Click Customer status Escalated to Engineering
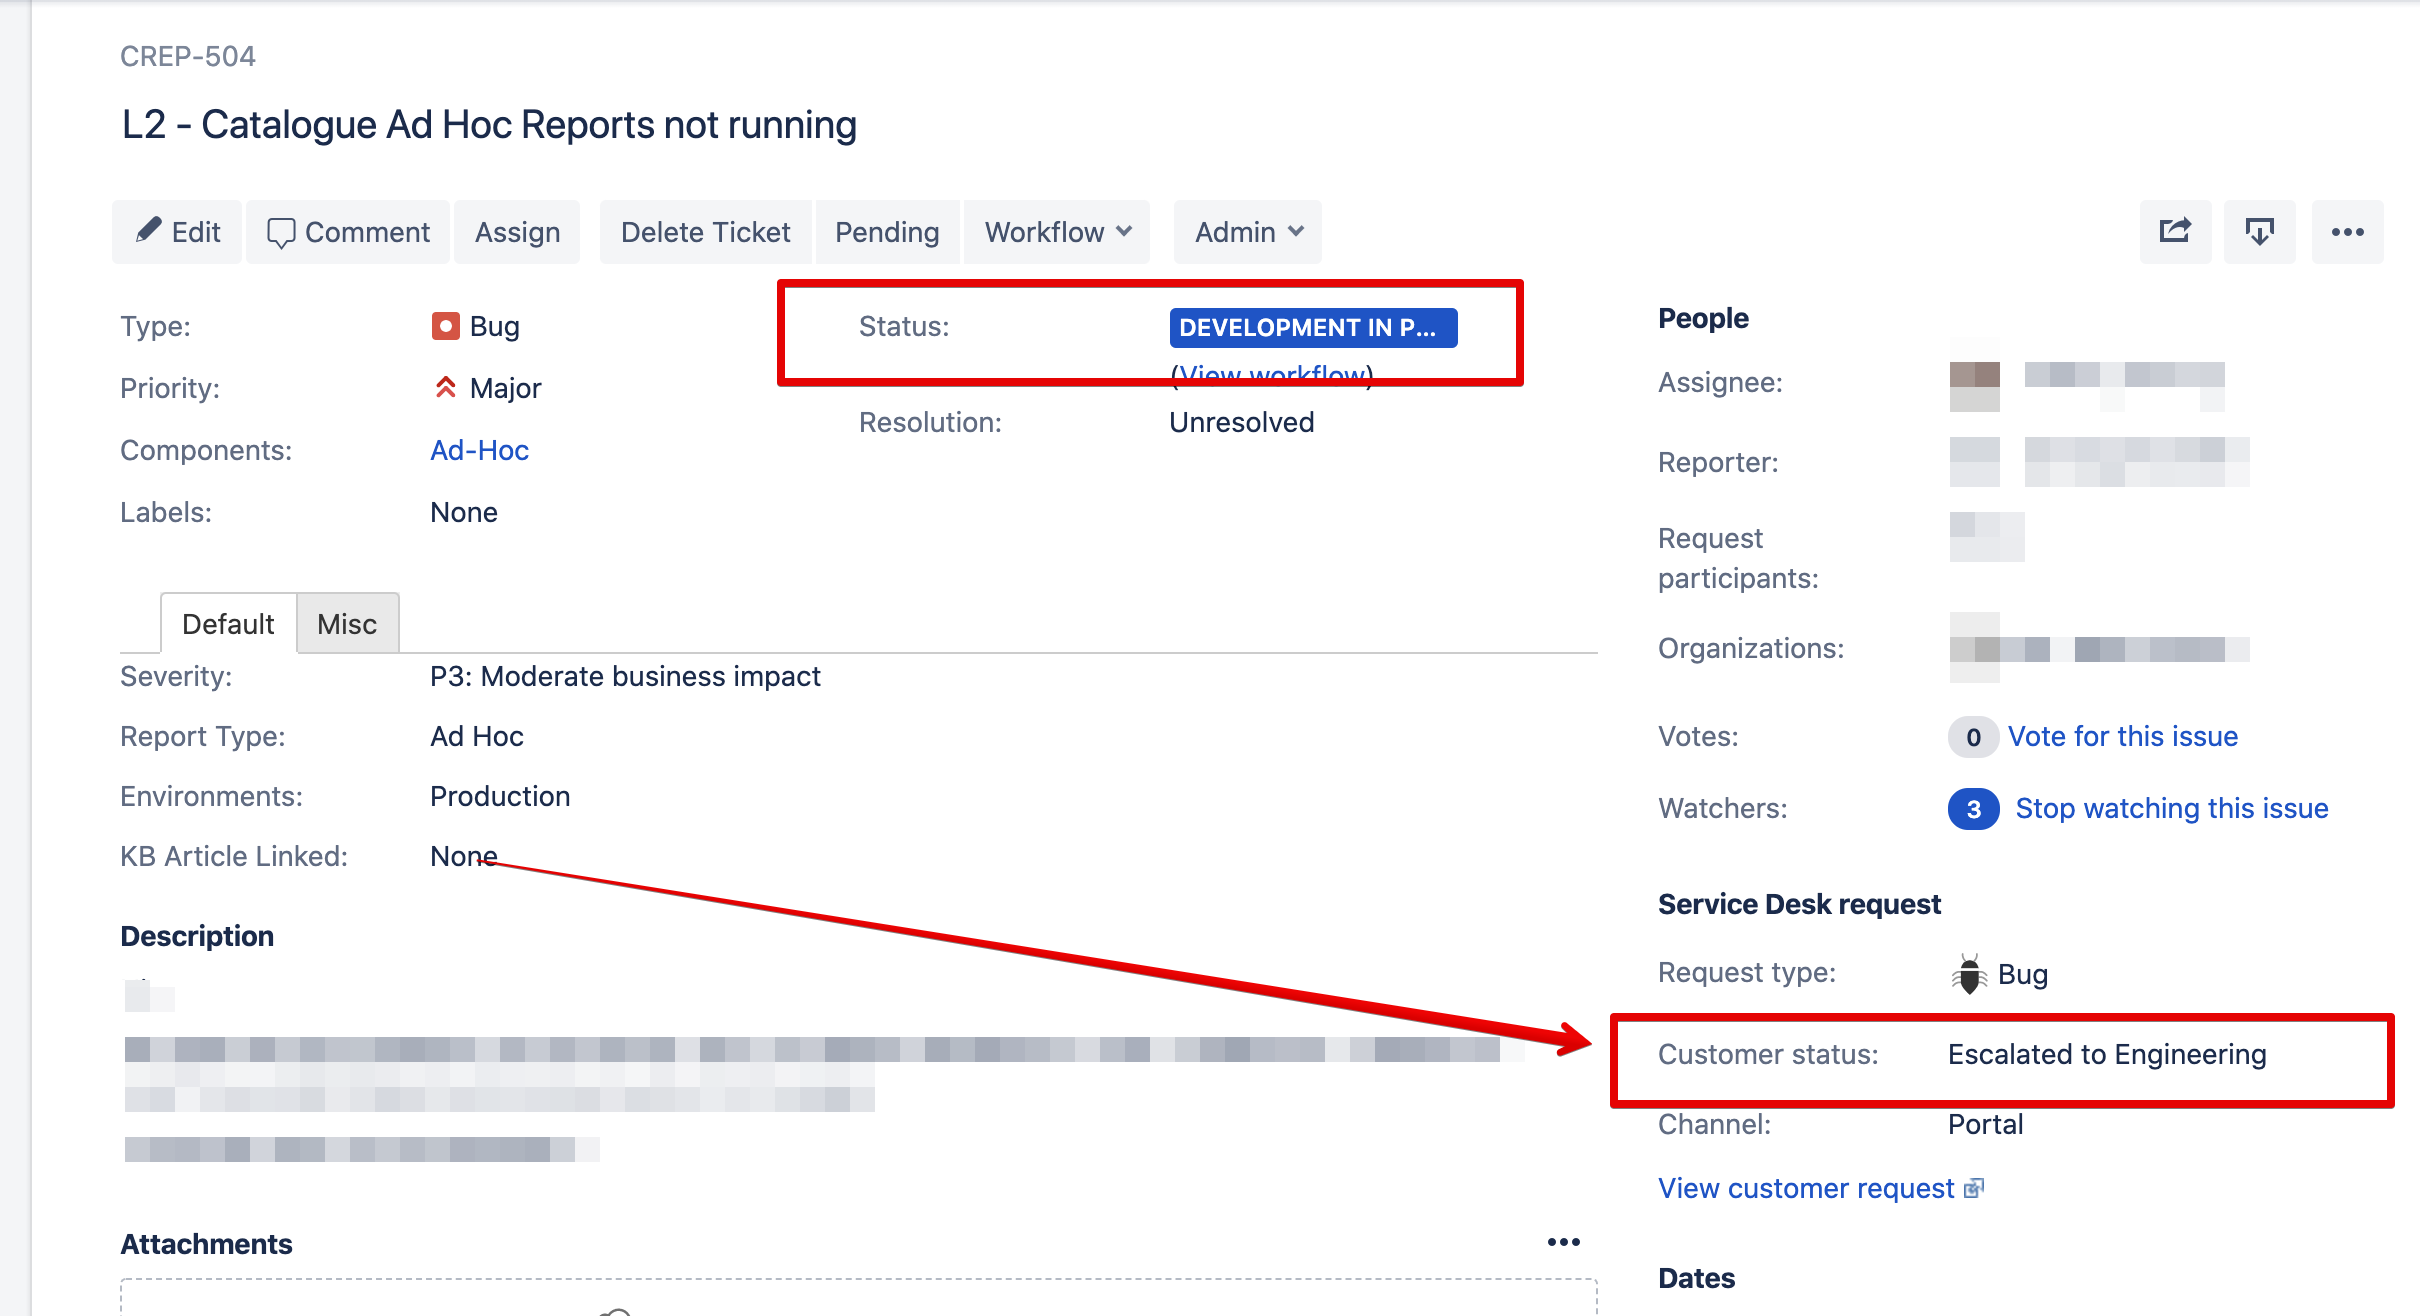The width and height of the screenshot is (2420, 1316). point(2107,1054)
